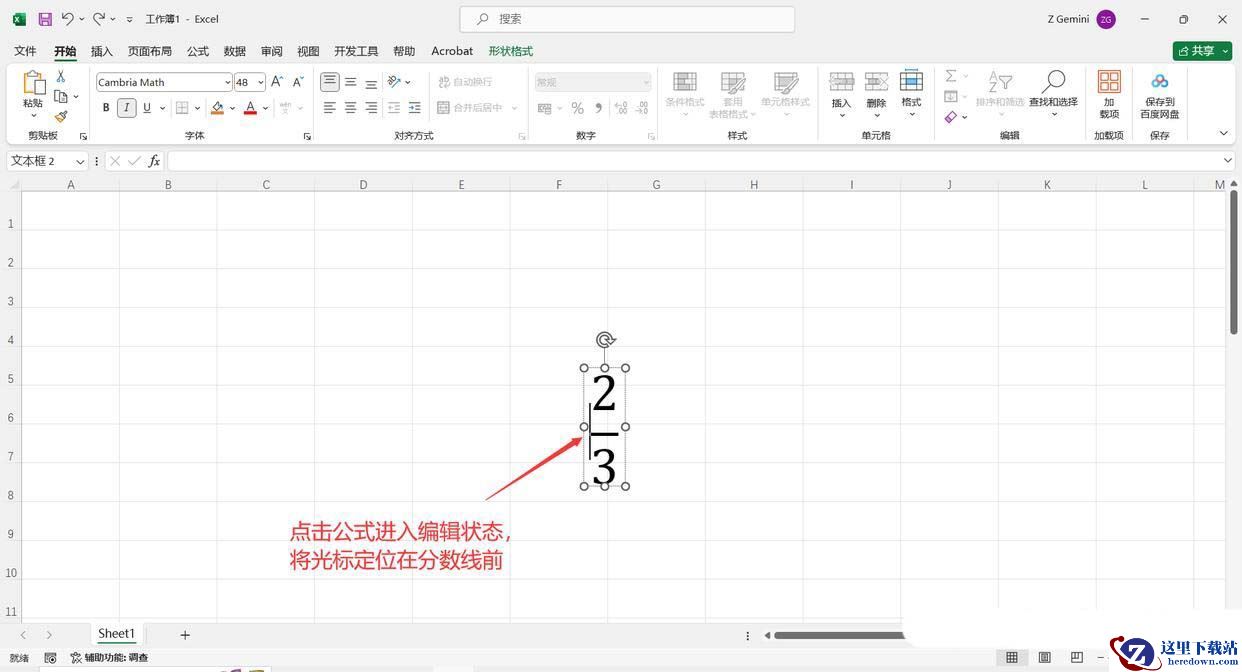Viewport: 1242px width, 672px height.
Task: Open the font size 48 dropdown
Action: click(x=261, y=82)
